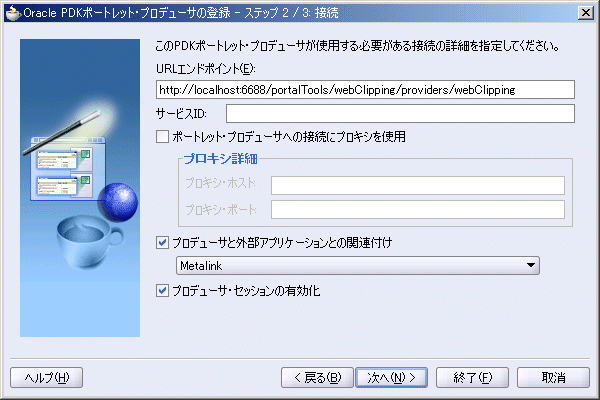Screen dimensions: 600x400
Task: Go back with the 戻る(B) button
Action: [x=317, y=378]
